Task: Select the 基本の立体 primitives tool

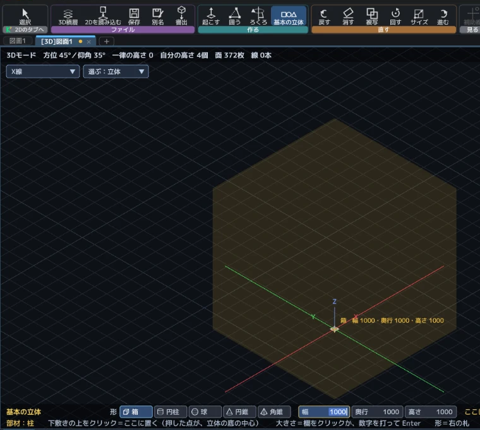Action: tap(289, 17)
